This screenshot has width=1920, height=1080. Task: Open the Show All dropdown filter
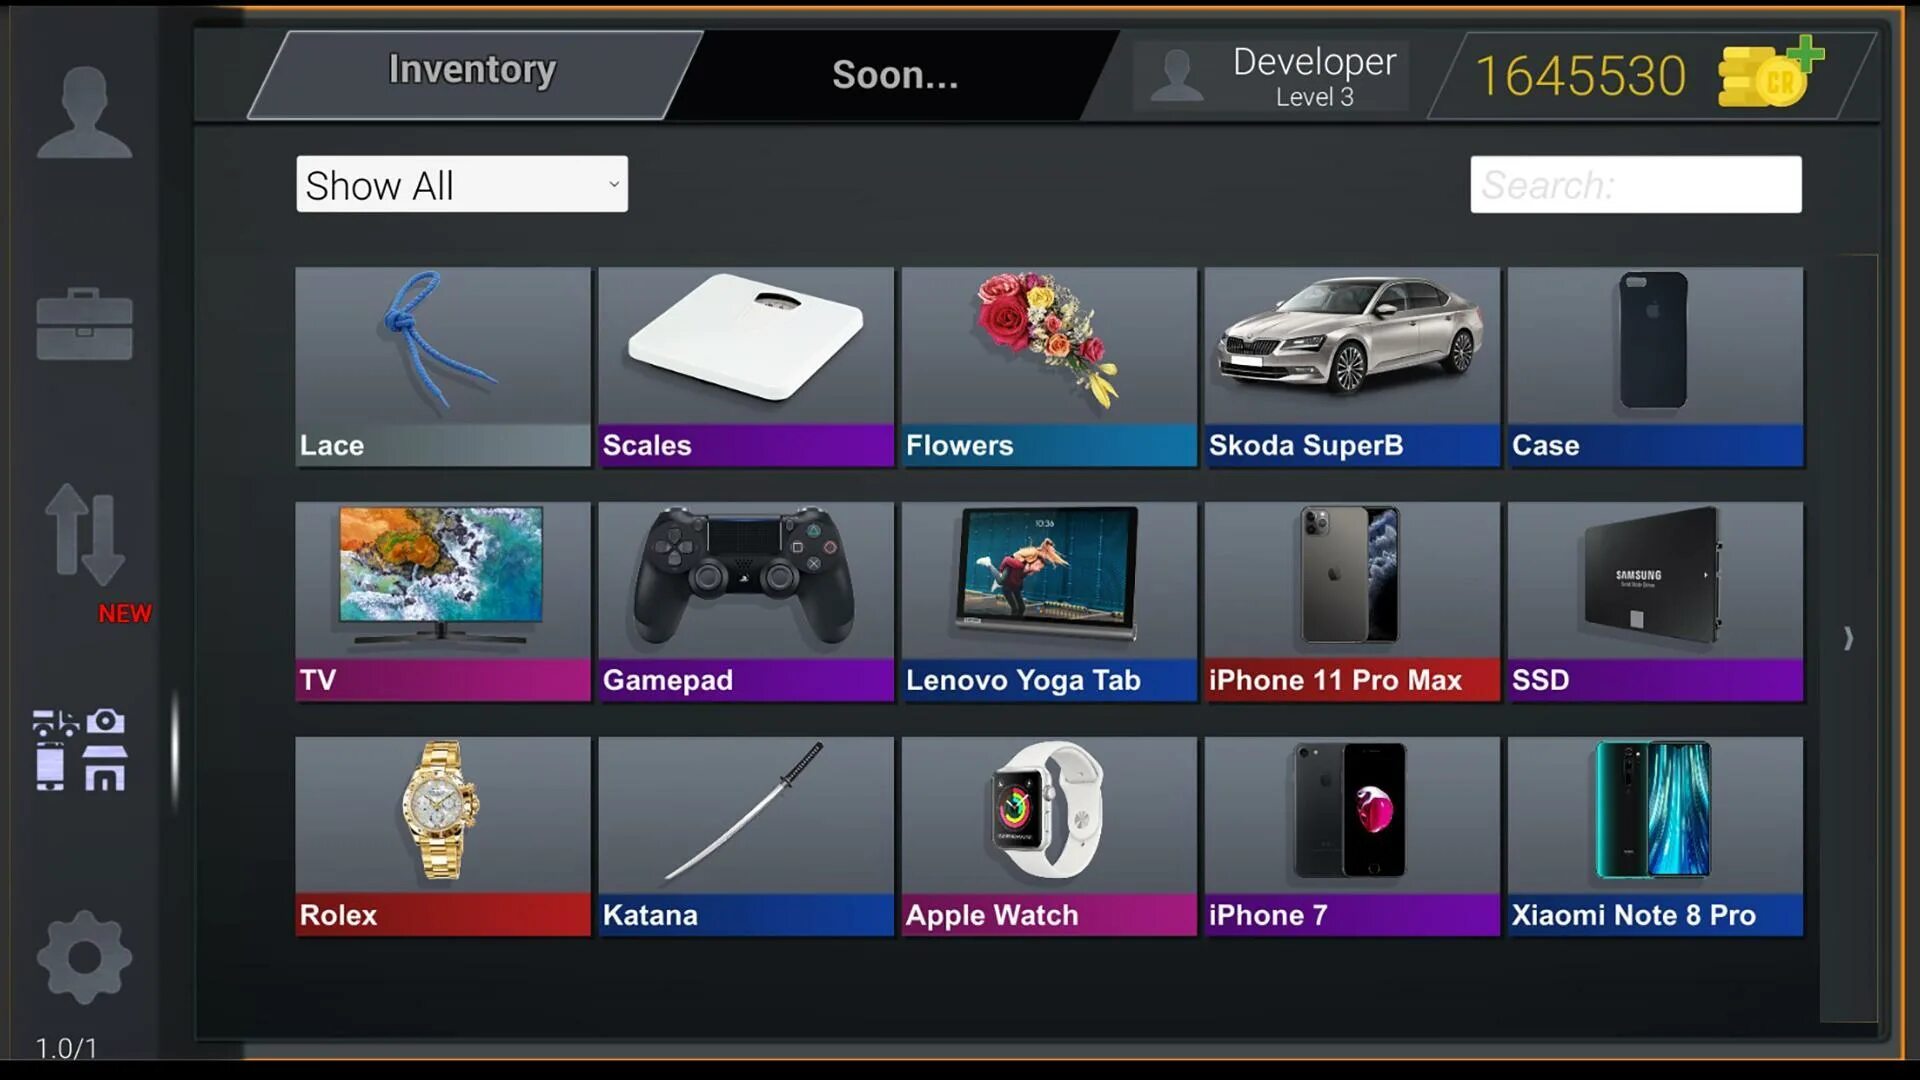coord(462,185)
